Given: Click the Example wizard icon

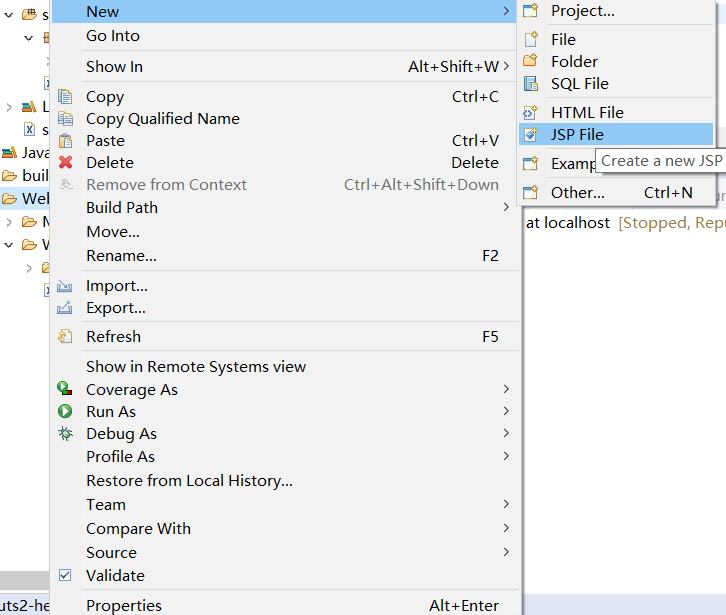Looking at the screenshot, I should [x=531, y=163].
